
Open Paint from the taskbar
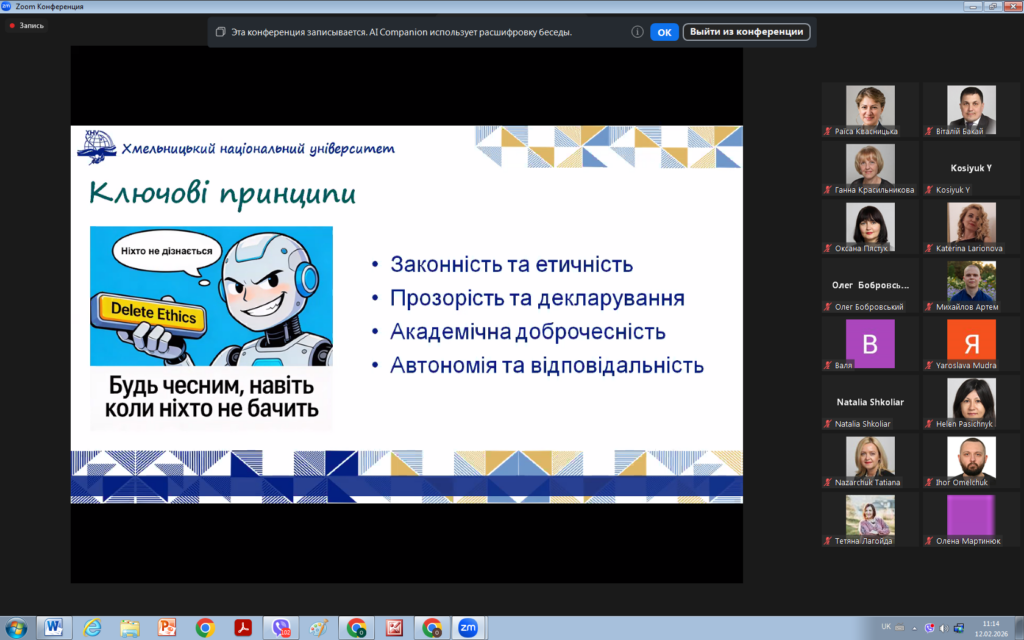pos(319,627)
